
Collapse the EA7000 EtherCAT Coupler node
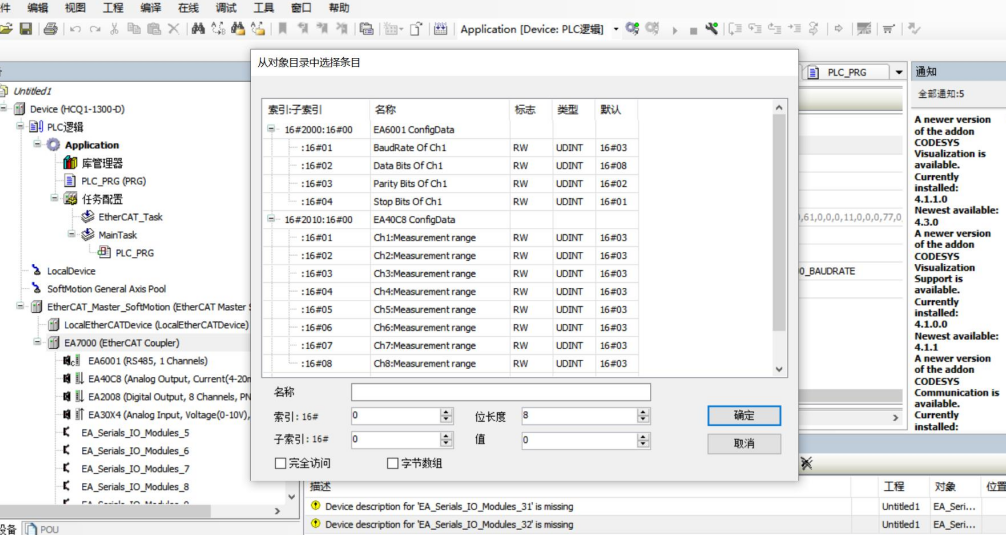(x=37, y=342)
